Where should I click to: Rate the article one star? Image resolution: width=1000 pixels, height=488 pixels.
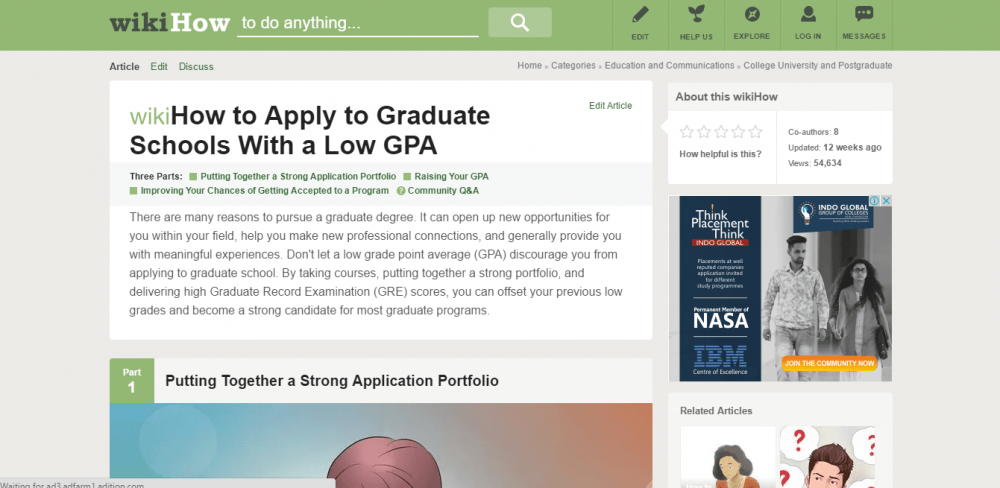(686, 131)
